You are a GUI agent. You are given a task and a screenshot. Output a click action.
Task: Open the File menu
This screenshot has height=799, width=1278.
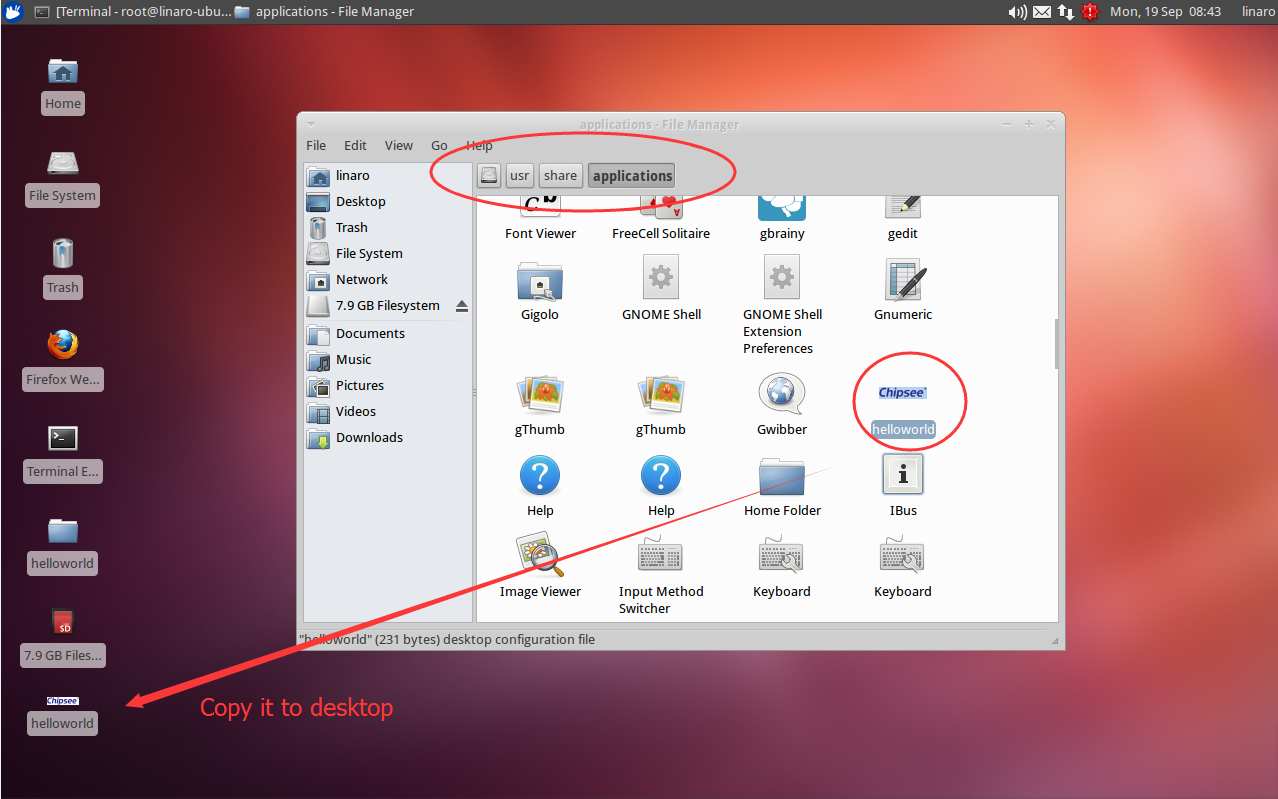(x=316, y=145)
